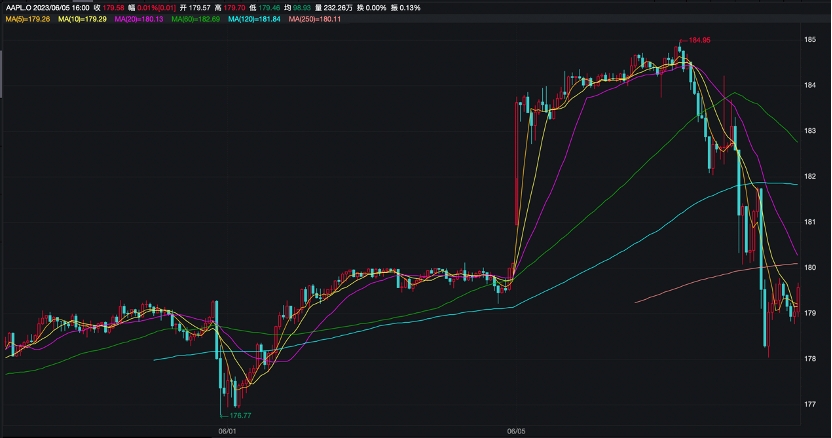Viewport: 832px width, 438px height.
Task: Click the 179 price axis label
Action: click(x=810, y=313)
